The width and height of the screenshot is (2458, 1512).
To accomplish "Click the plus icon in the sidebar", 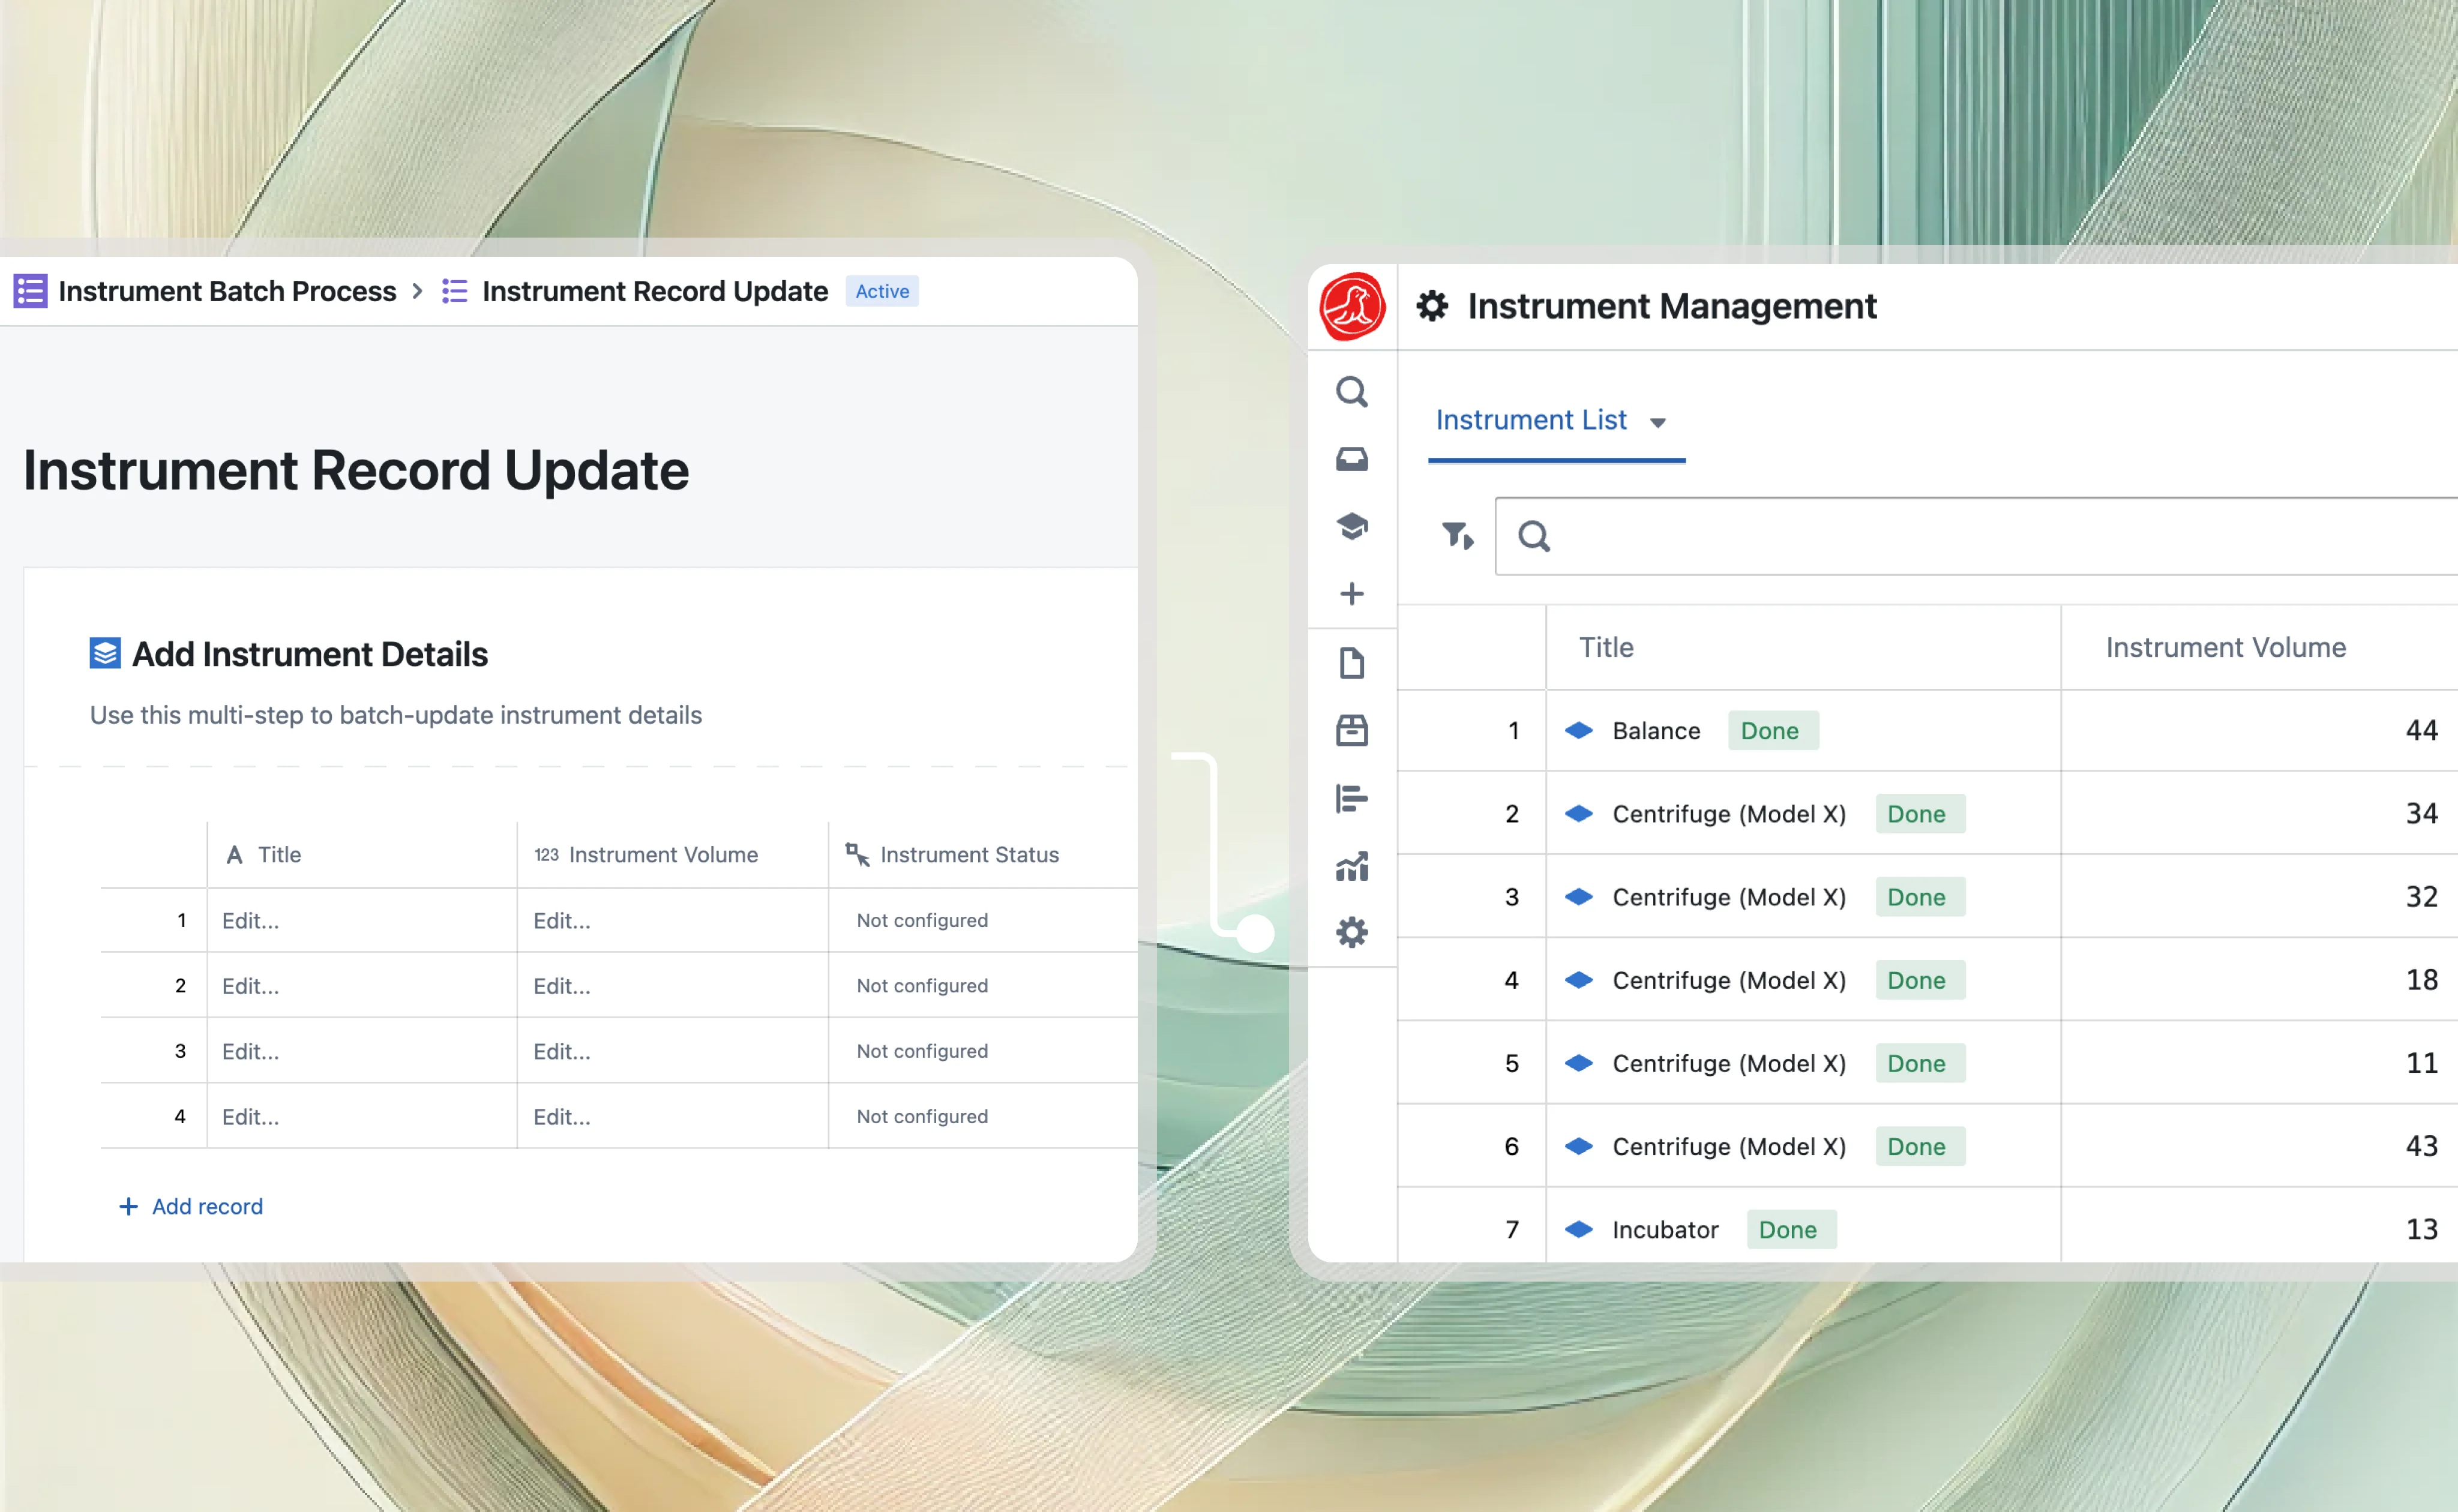I will point(1352,594).
